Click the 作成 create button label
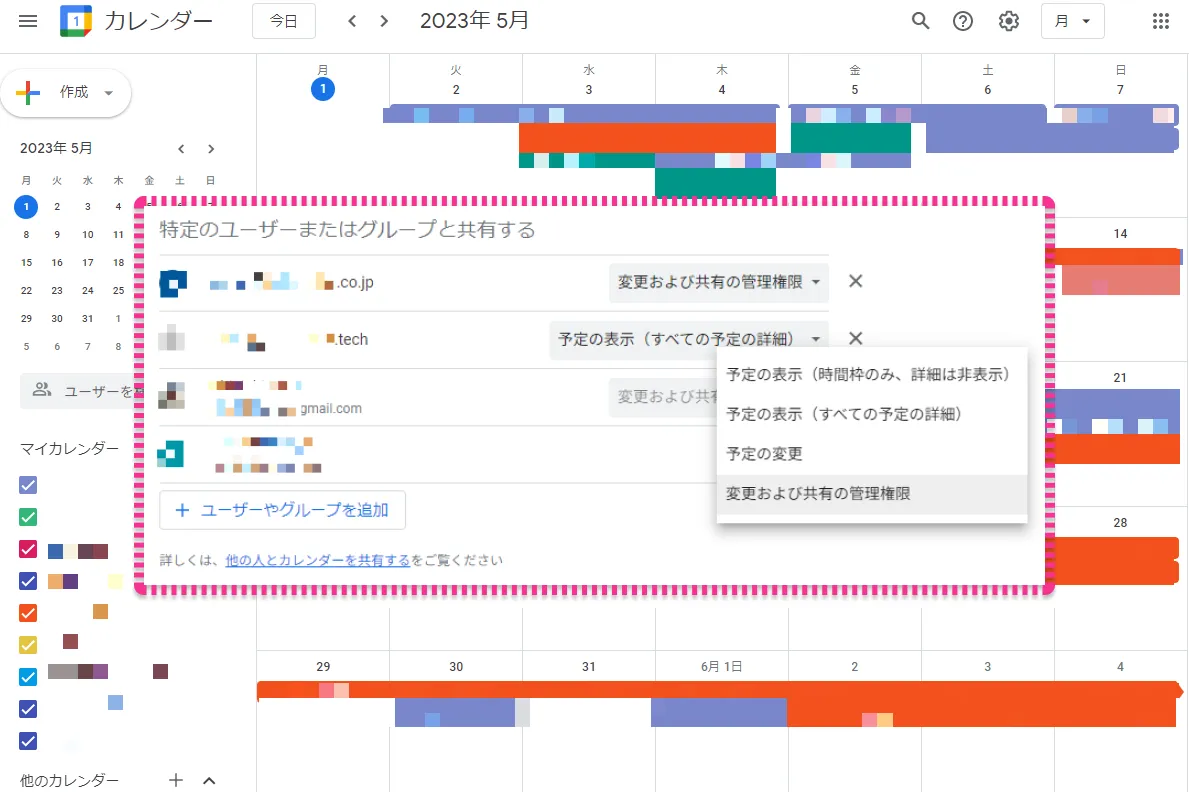Viewport: 1189px width, 792px height. click(74, 92)
